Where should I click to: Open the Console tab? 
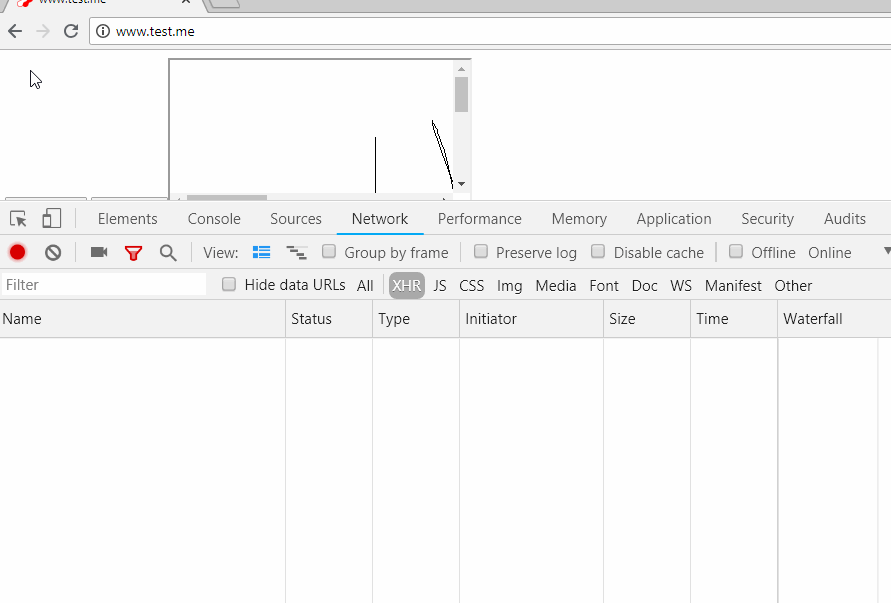[x=214, y=219]
